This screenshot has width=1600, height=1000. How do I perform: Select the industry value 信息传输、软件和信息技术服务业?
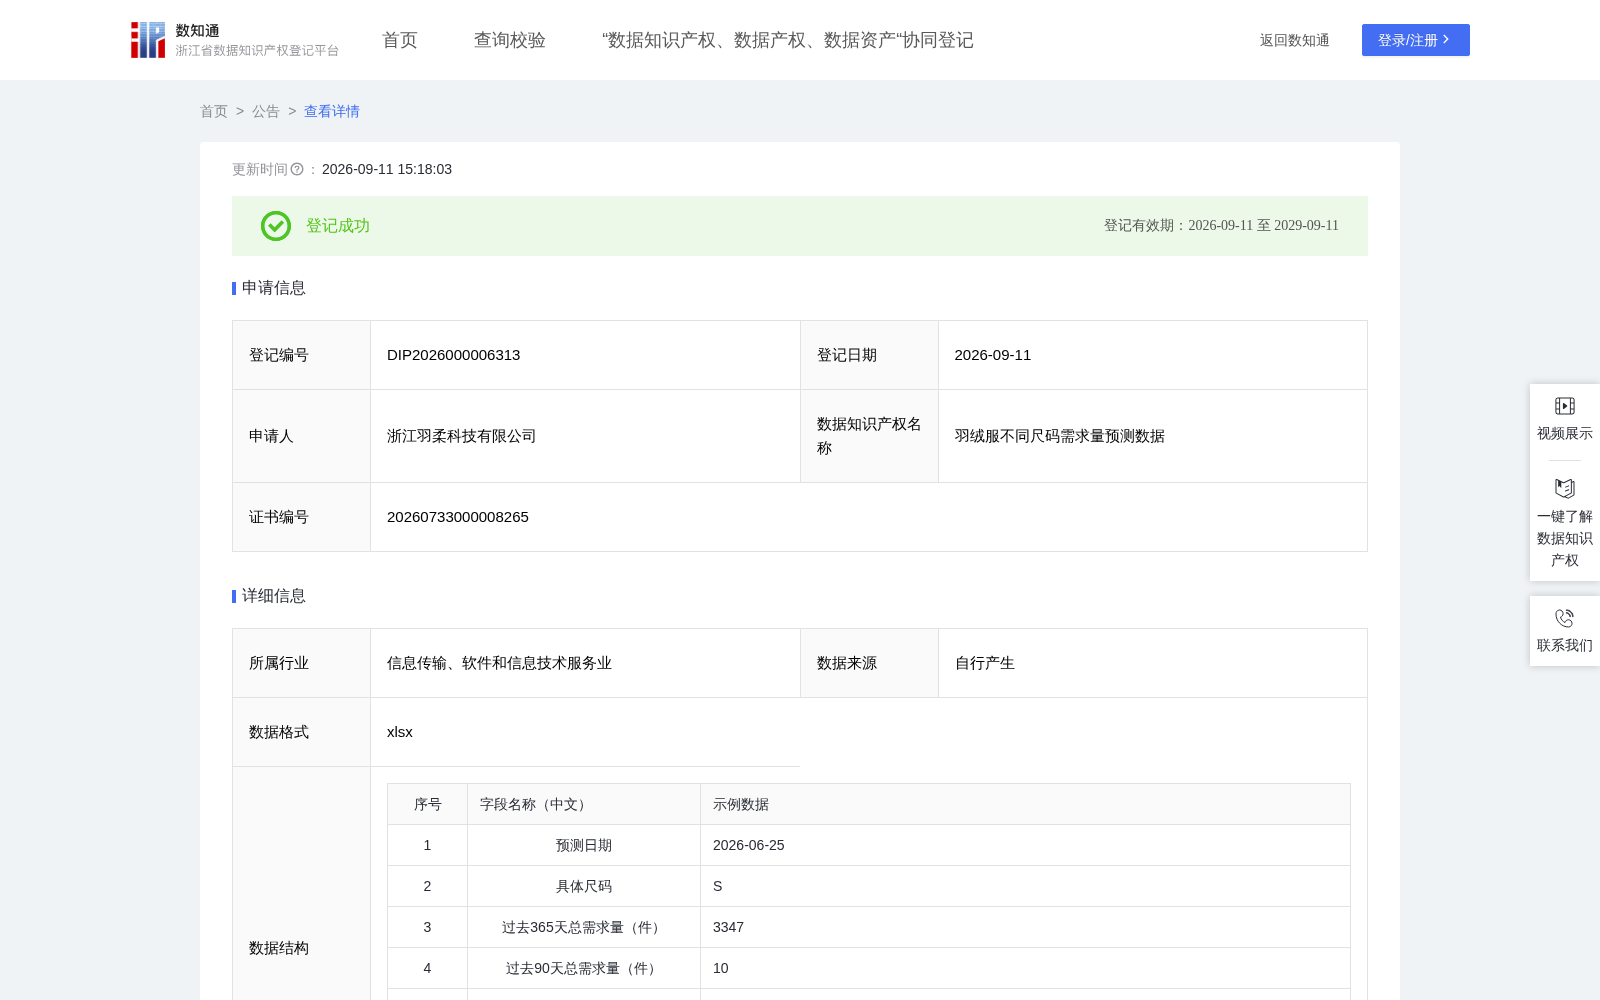click(499, 663)
